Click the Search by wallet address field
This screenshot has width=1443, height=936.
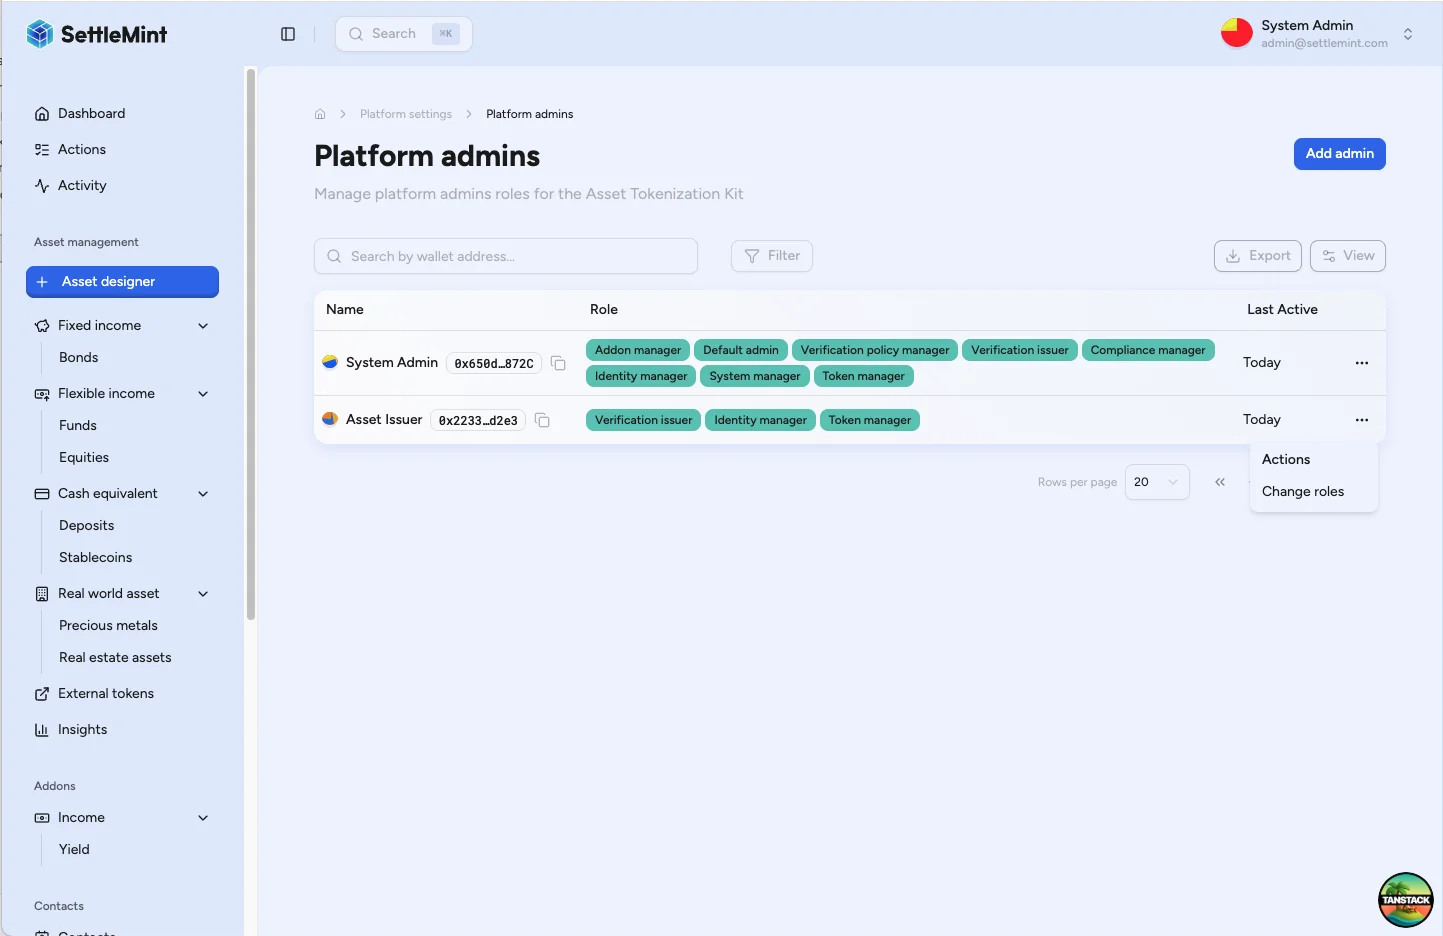(x=505, y=255)
